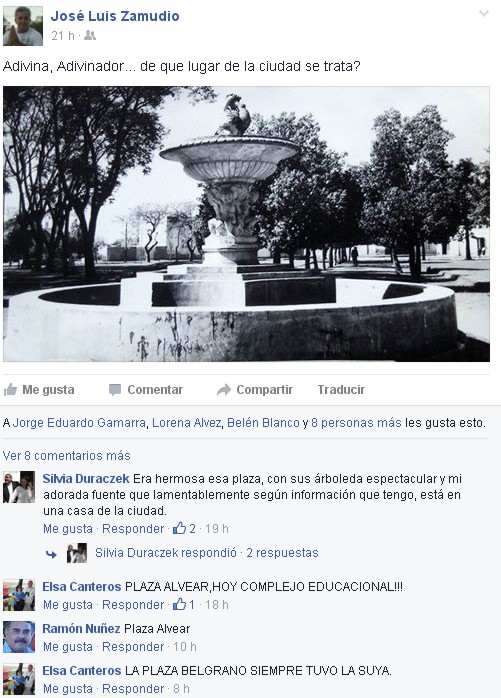
Task: Click the like count thumb on Elsa's Plaza Alvear comment
Action: [x=179, y=604]
